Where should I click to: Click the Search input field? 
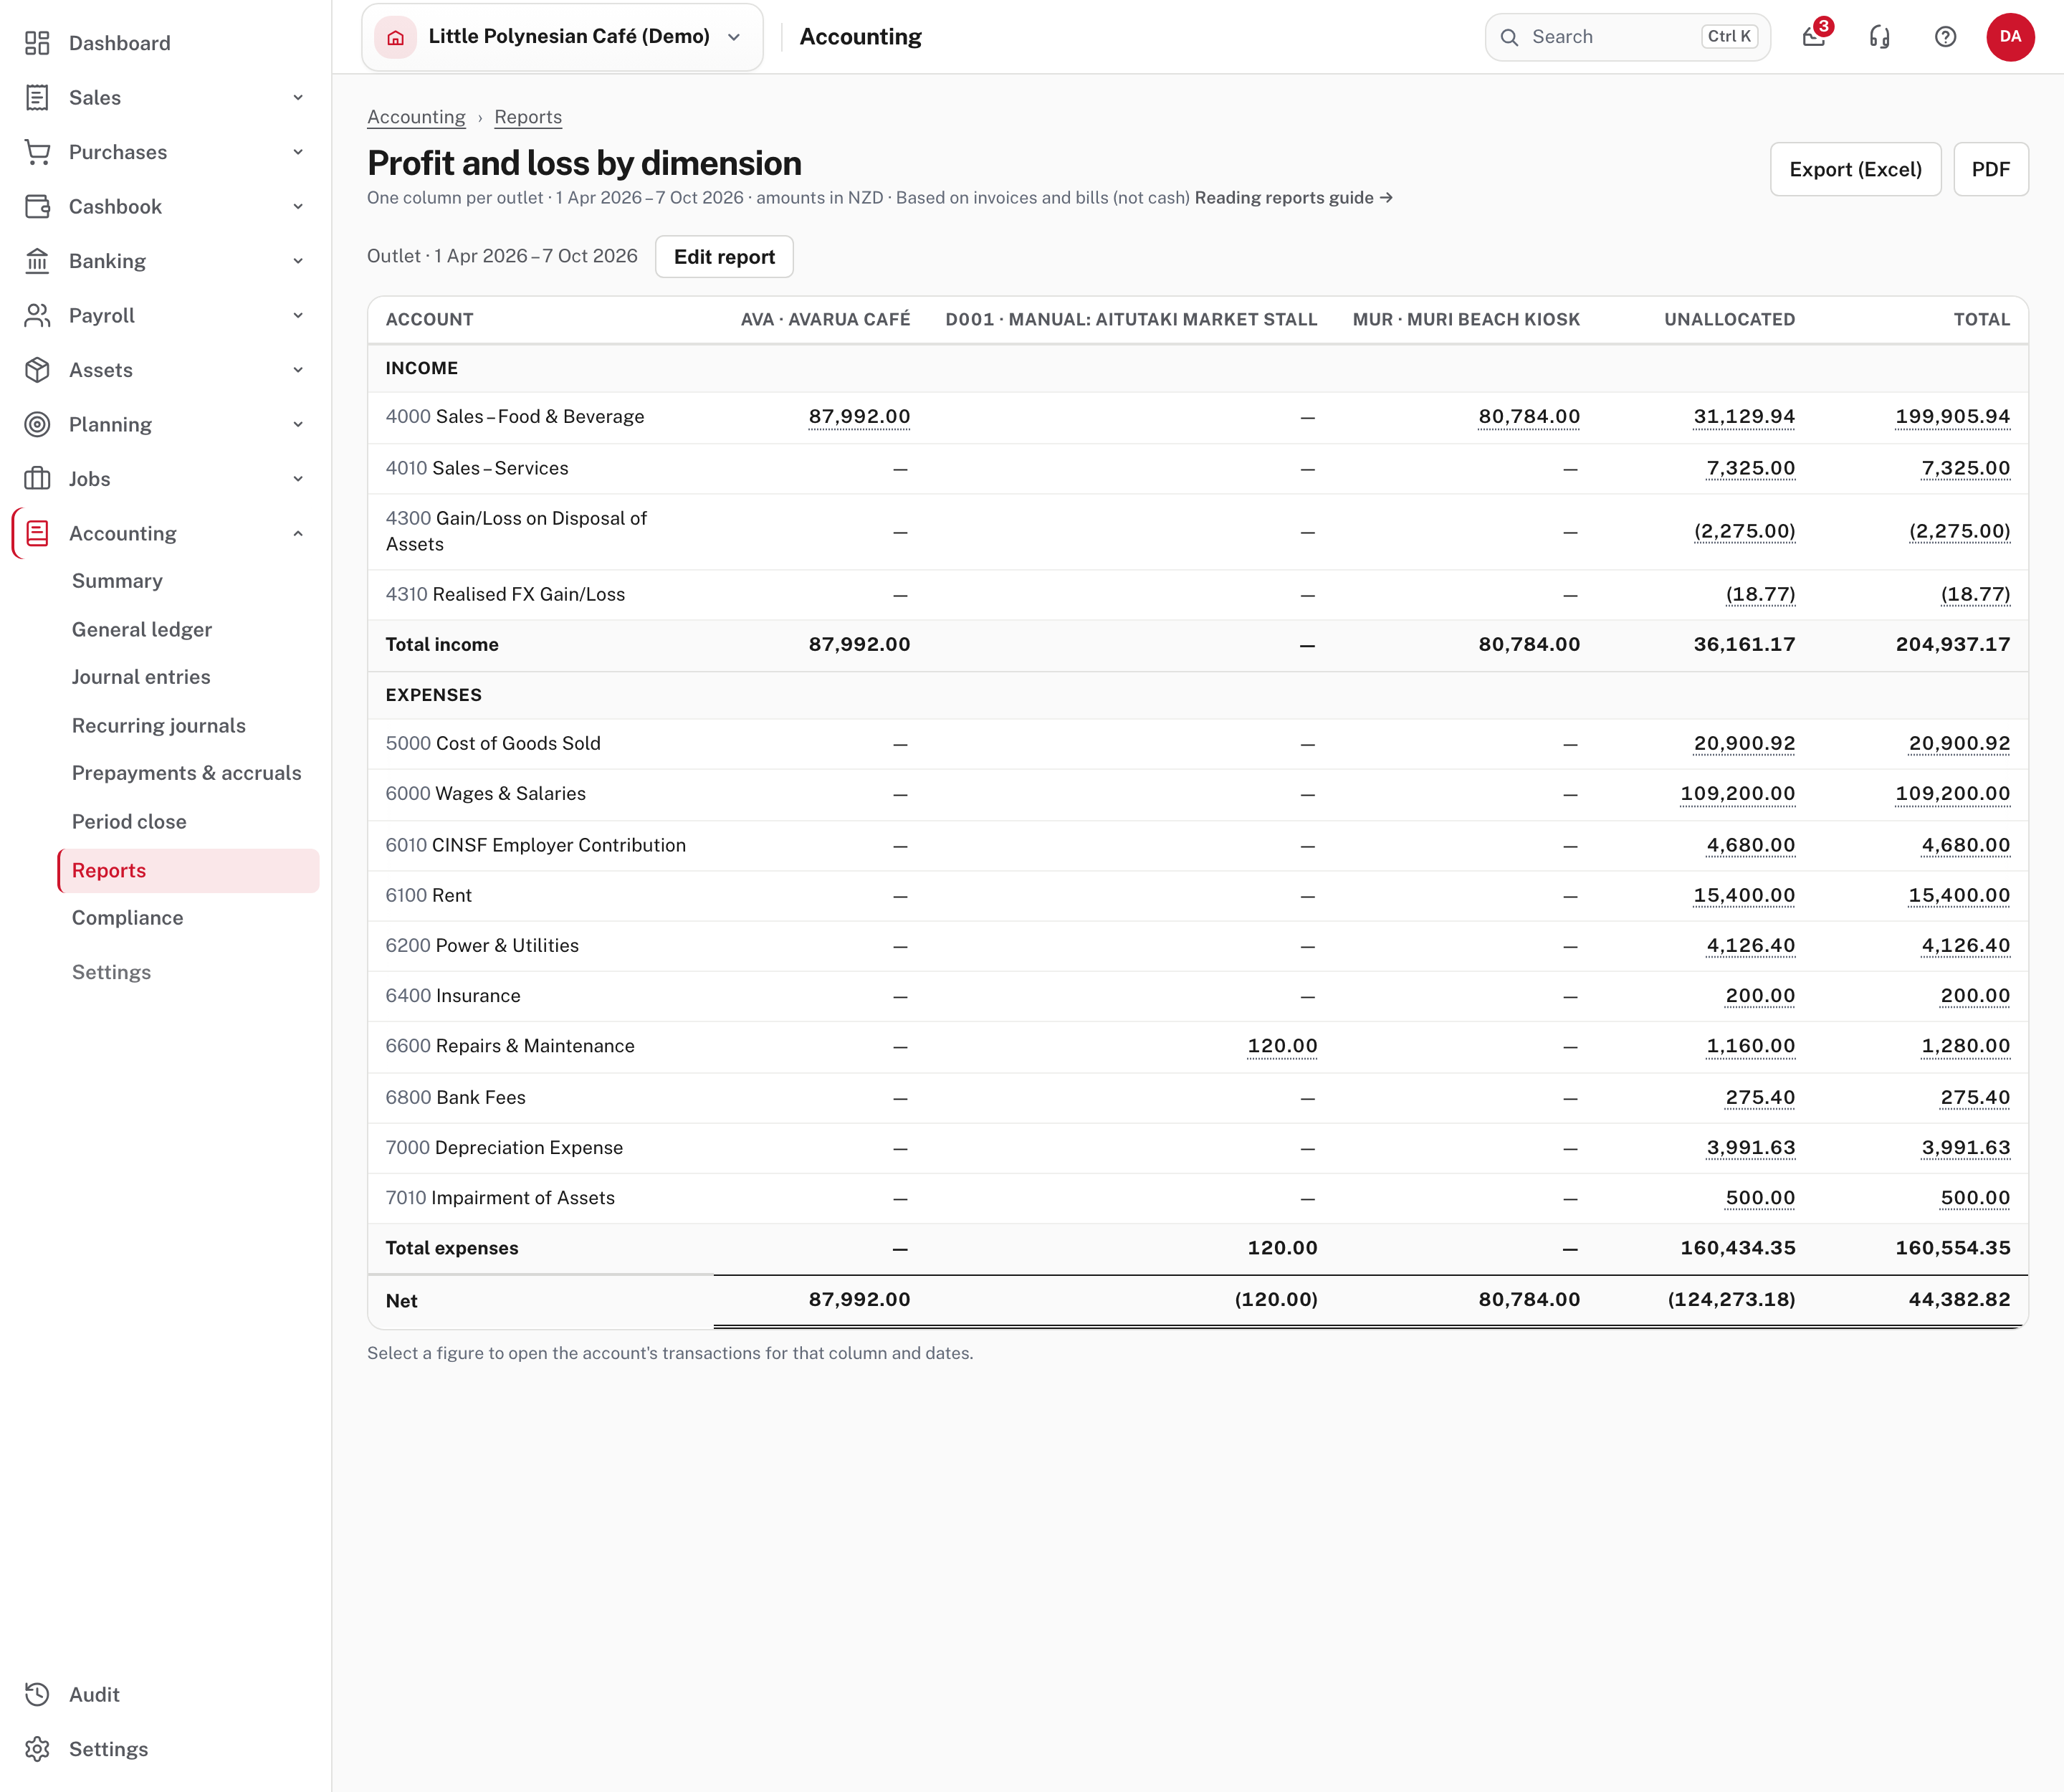point(1627,37)
